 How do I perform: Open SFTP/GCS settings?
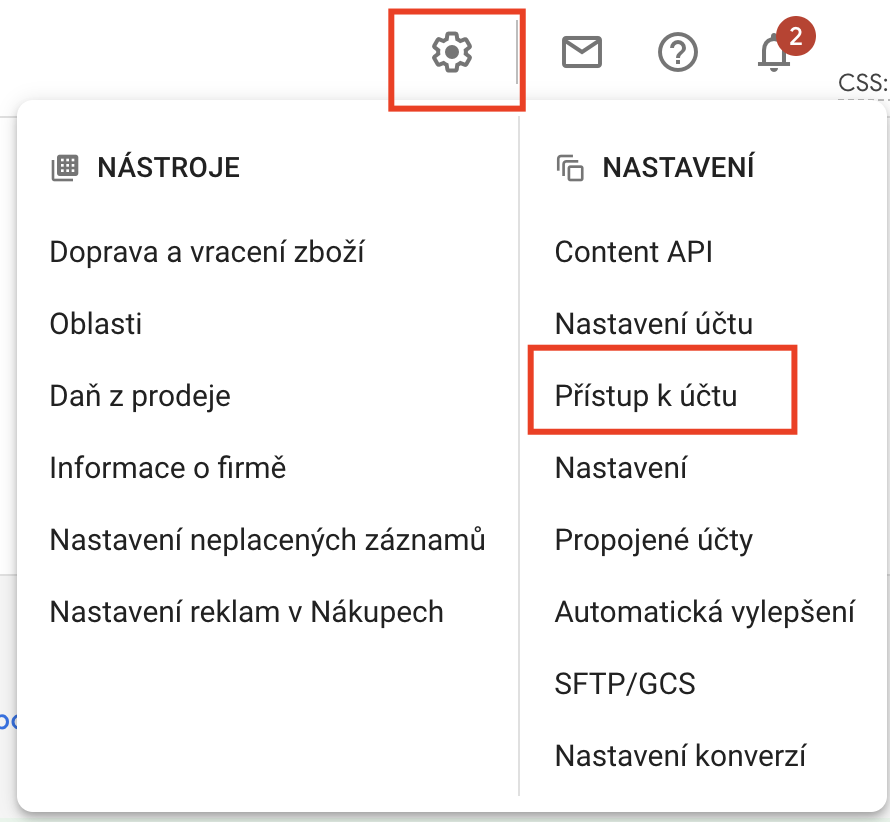point(625,684)
